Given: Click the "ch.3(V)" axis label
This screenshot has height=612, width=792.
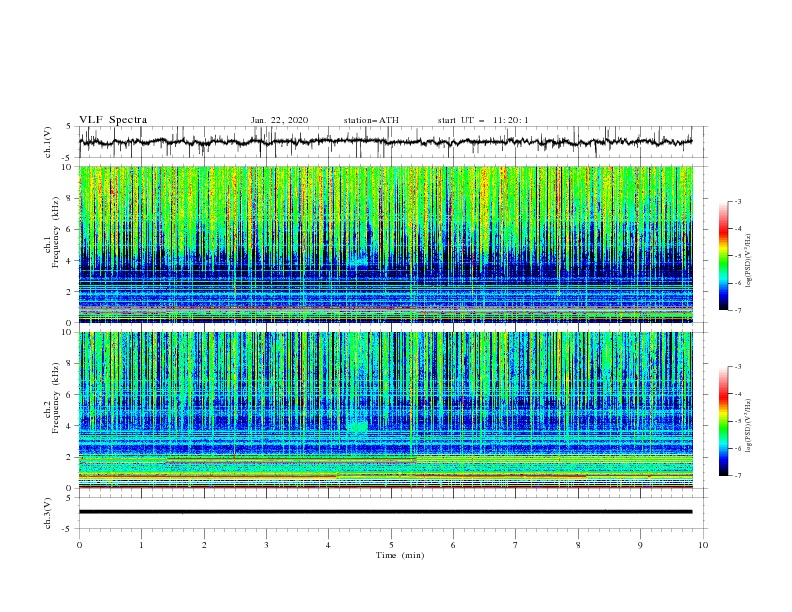Looking at the screenshot, I should [x=48, y=513].
